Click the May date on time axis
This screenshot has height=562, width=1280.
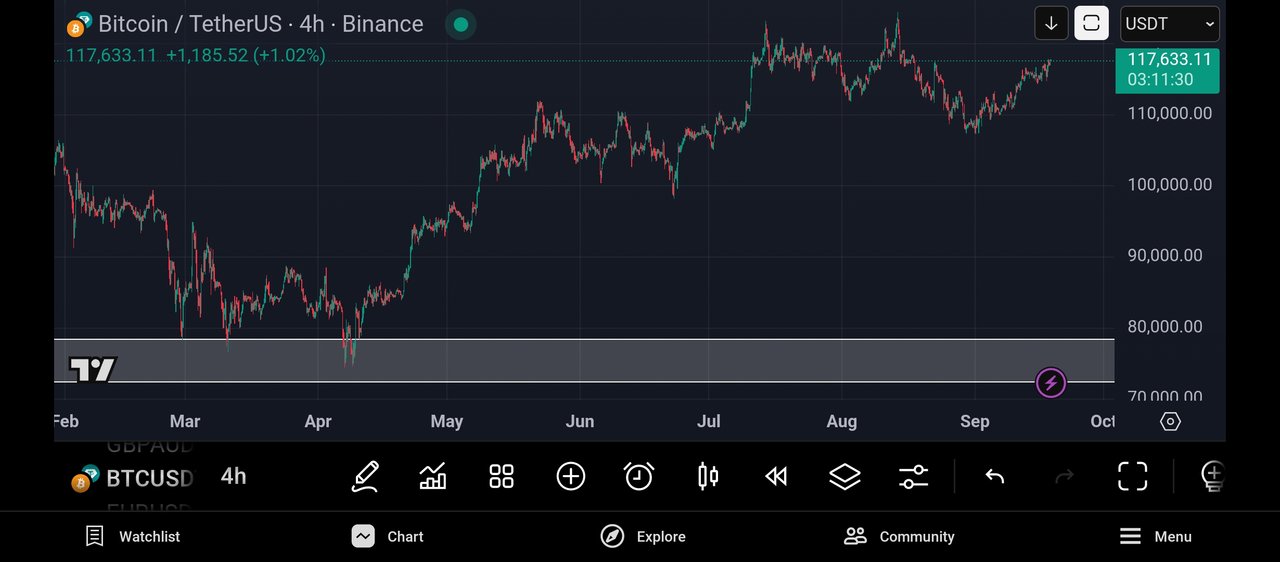447,421
